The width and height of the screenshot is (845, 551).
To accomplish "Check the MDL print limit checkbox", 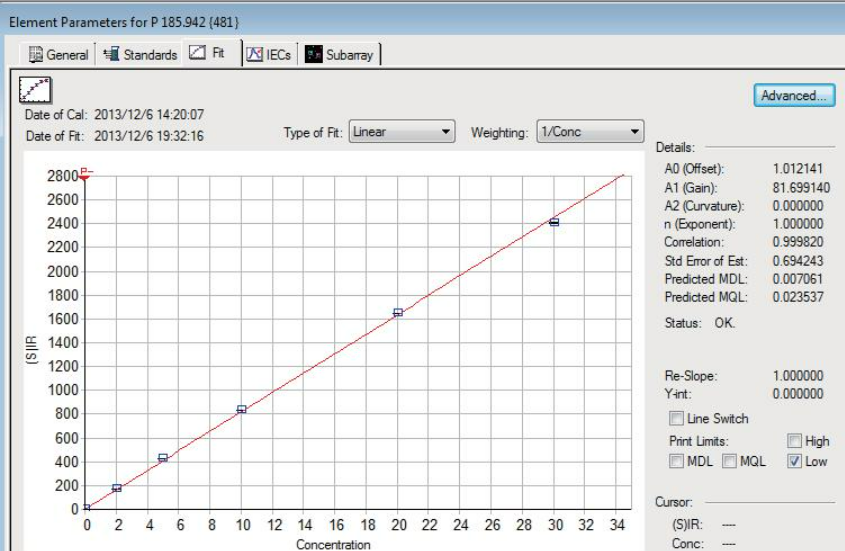I will point(677,461).
